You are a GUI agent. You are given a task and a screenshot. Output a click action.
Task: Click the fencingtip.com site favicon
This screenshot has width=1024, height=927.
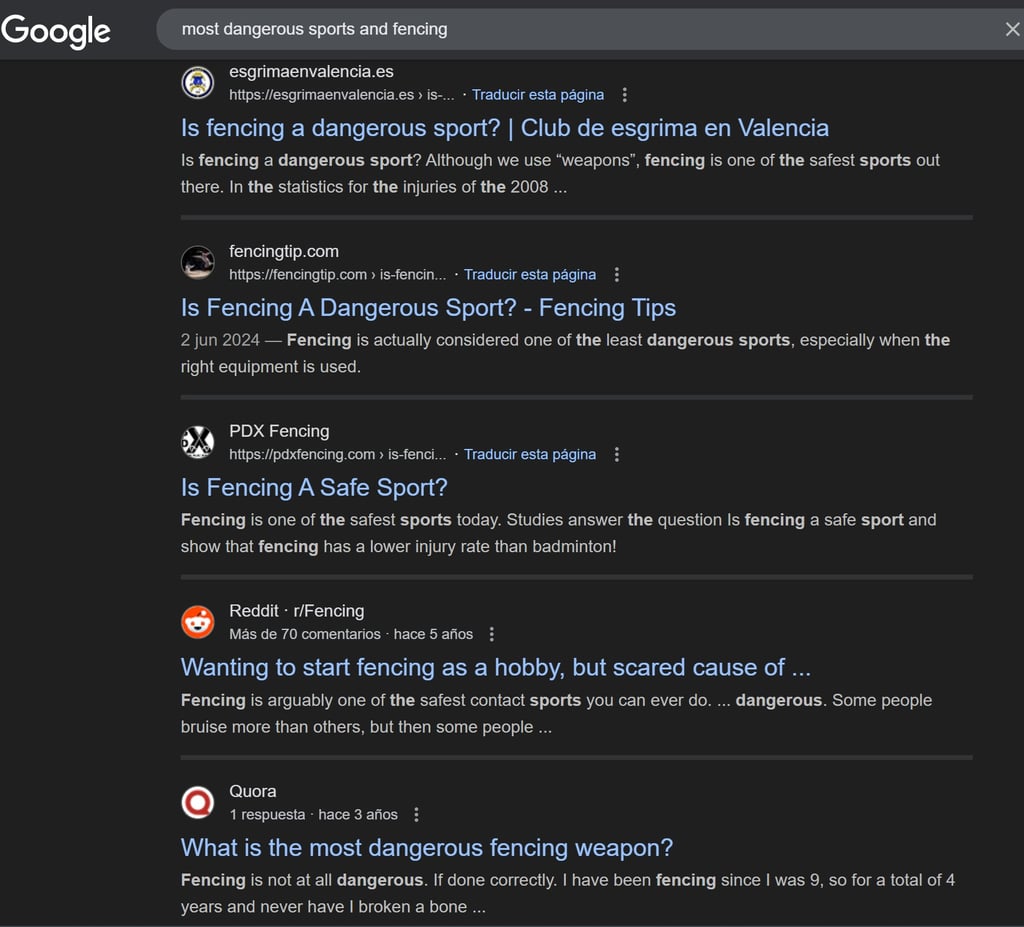click(x=197, y=263)
